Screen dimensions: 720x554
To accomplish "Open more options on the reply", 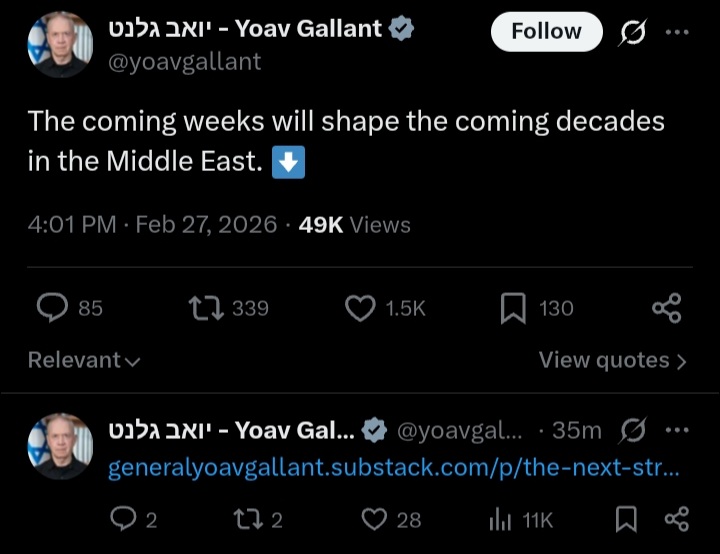I will [677, 431].
